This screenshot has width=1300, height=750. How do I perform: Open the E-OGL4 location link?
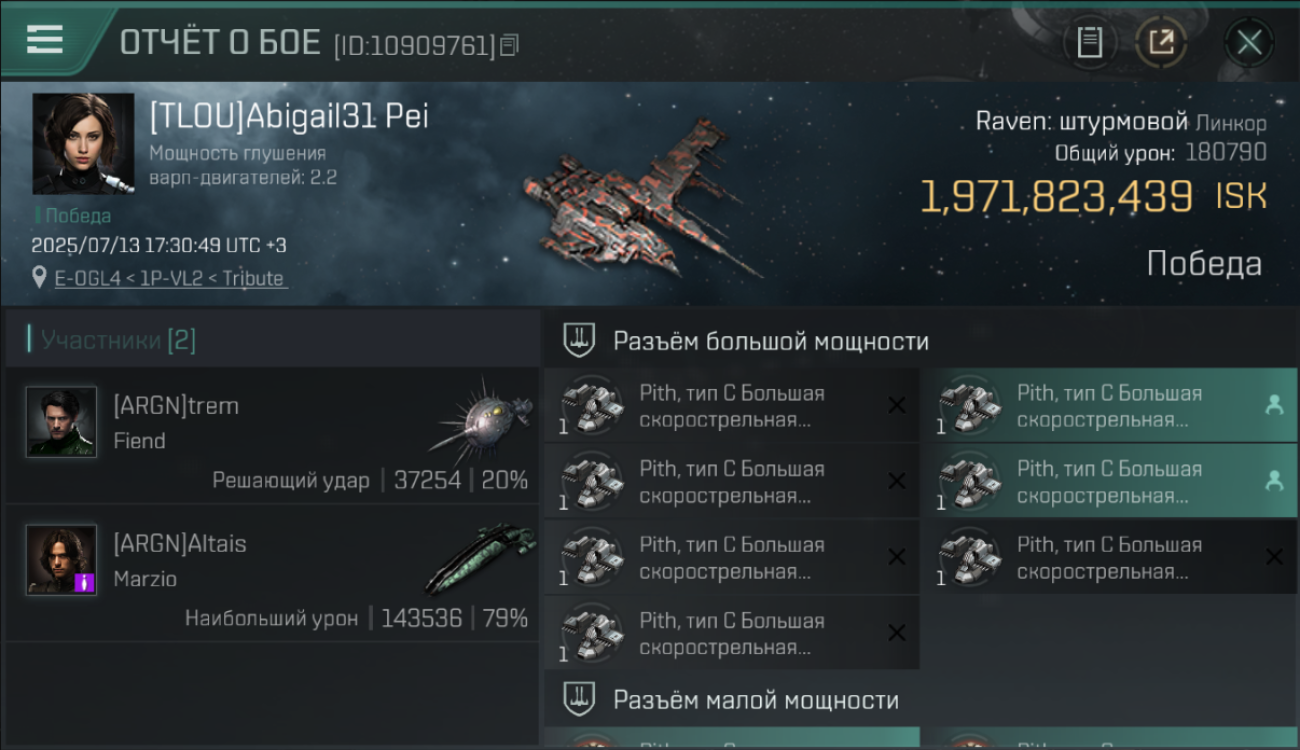click(171, 278)
